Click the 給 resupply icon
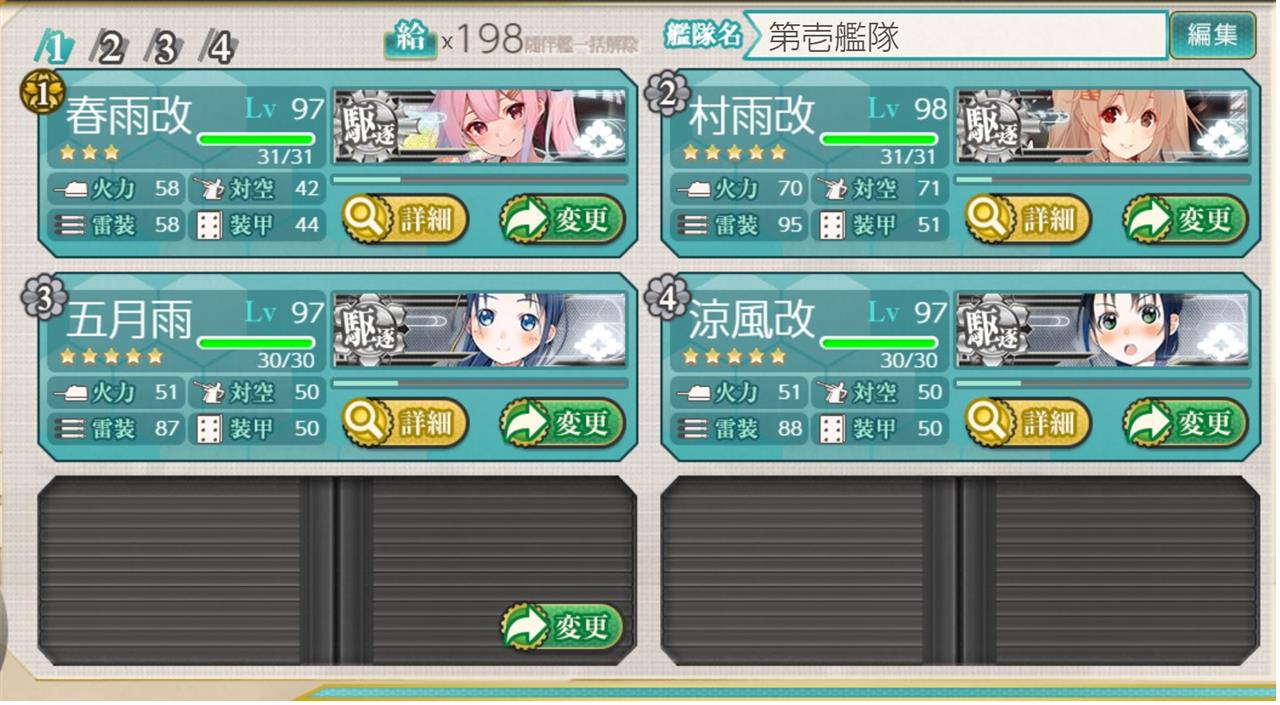Viewport: 1280px width, 705px height. click(x=410, y=39)
